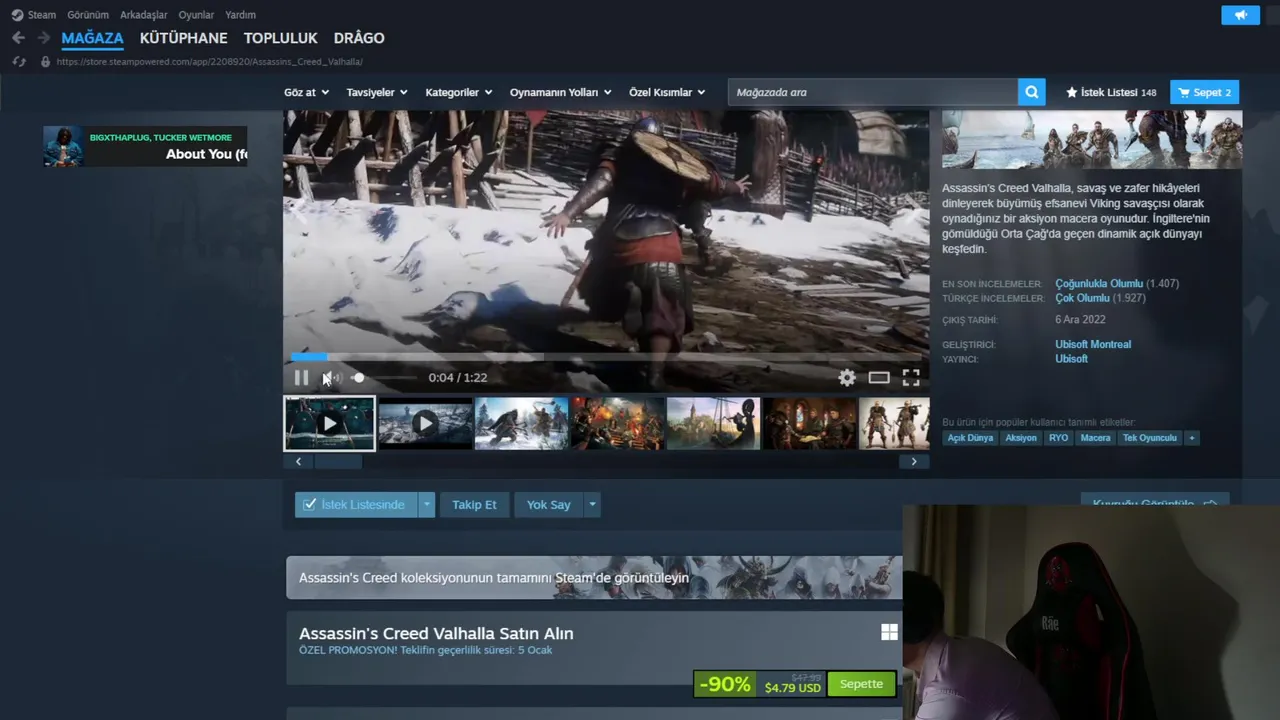Image resolution: width=1280 pixels, height=720 pixels.
Task: Seek on the video progress bar
Action: coord(606,356)
